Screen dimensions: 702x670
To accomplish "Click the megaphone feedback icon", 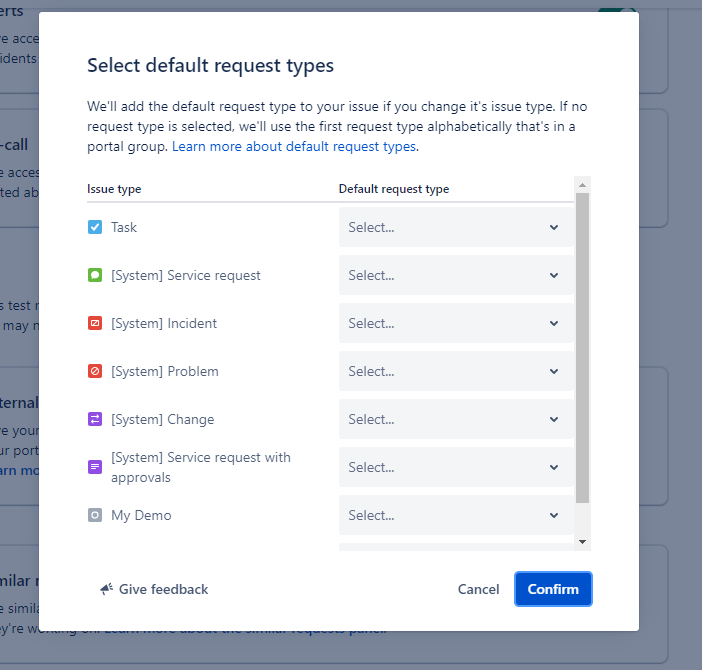I will pyautogui.click(x=106, y=589).
